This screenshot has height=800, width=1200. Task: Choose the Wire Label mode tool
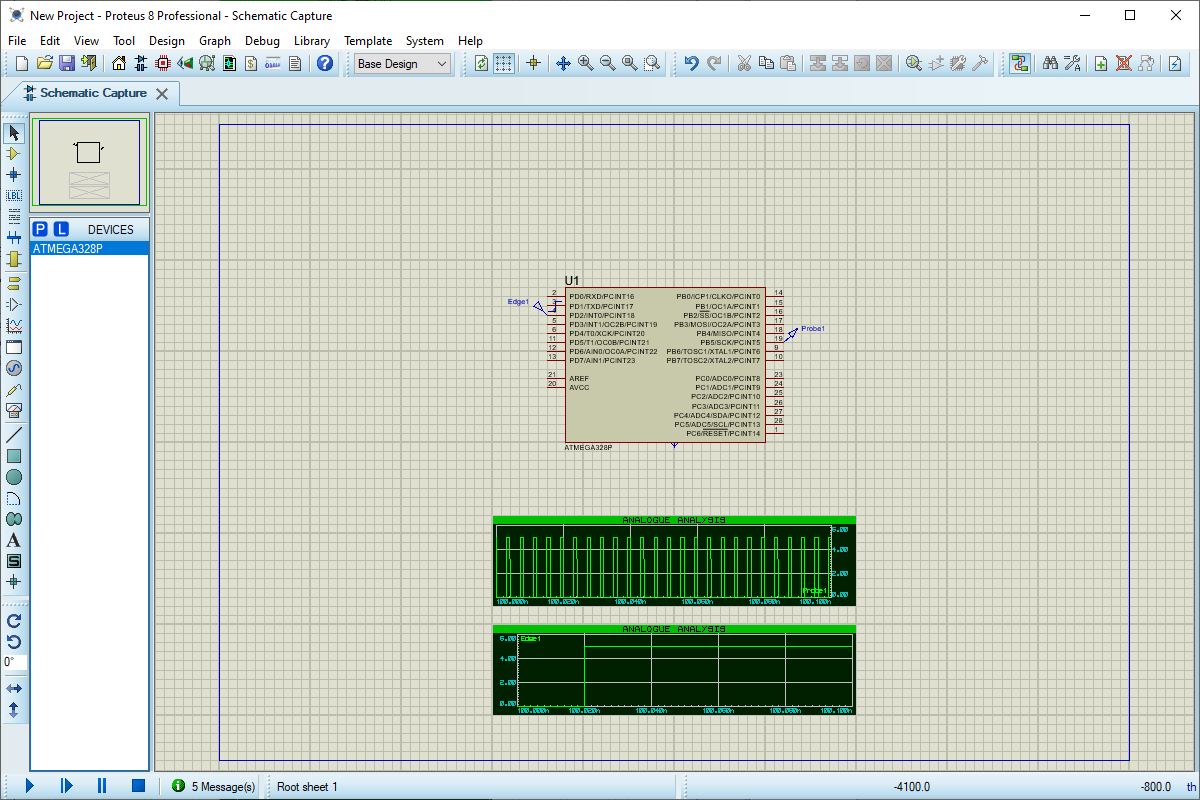[14, 195]
